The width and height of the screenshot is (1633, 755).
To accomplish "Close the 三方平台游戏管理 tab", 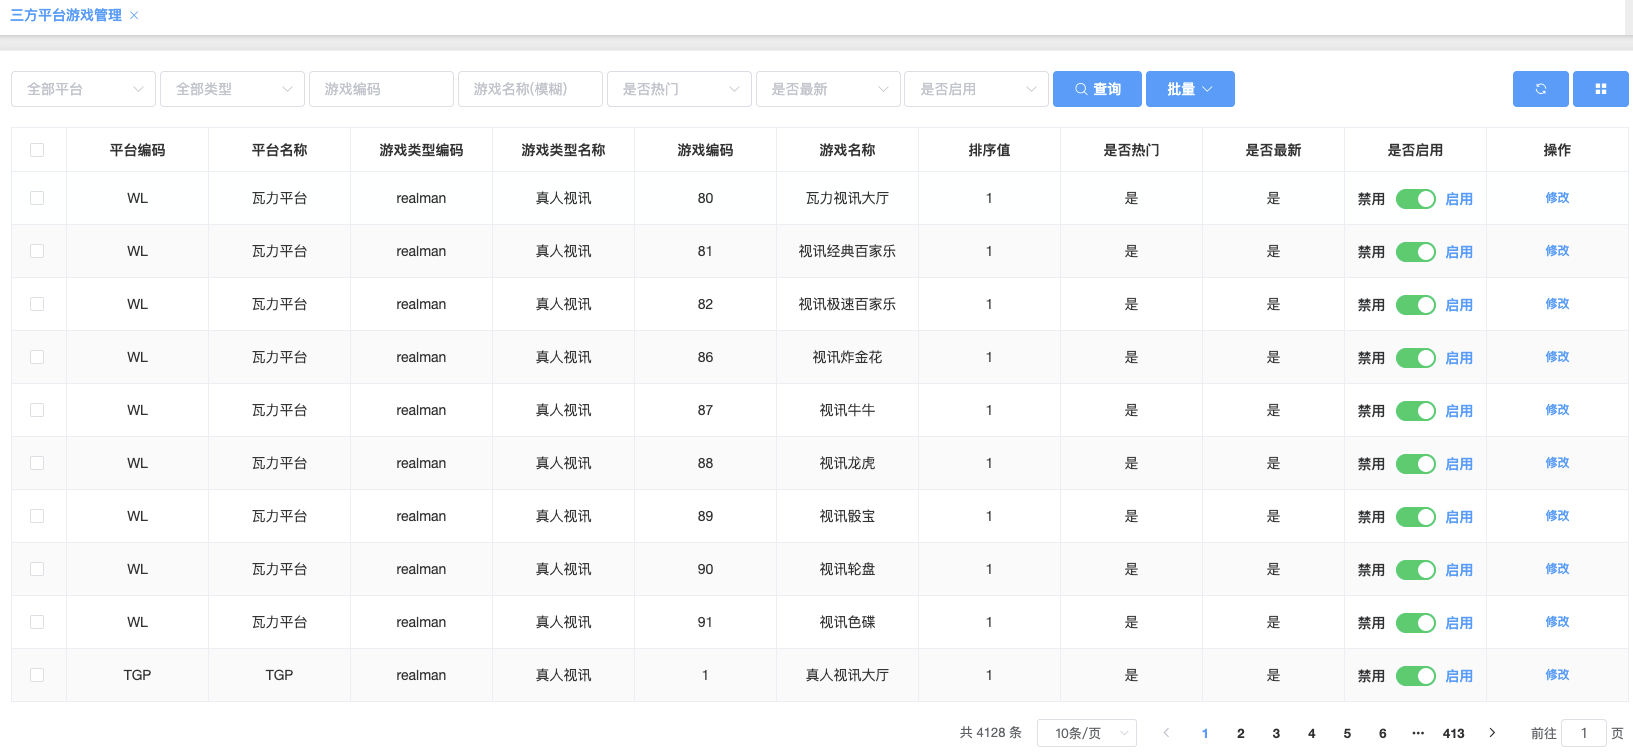I will tap(134, 16).
